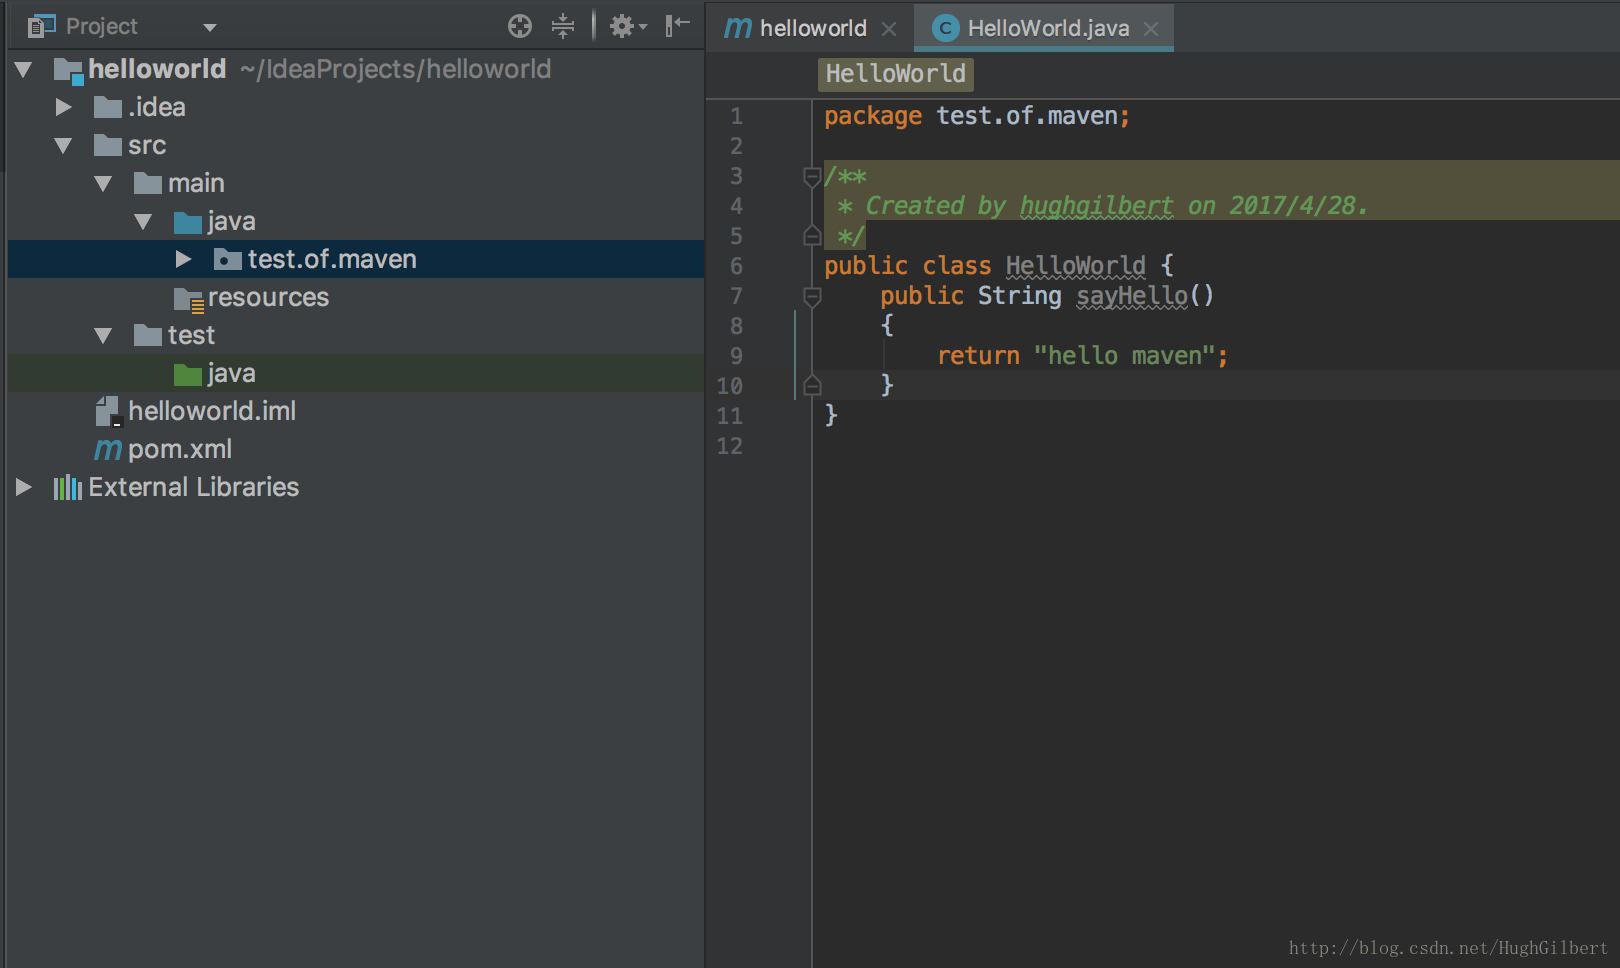Click the scroll from source target icon

[520, 26]
